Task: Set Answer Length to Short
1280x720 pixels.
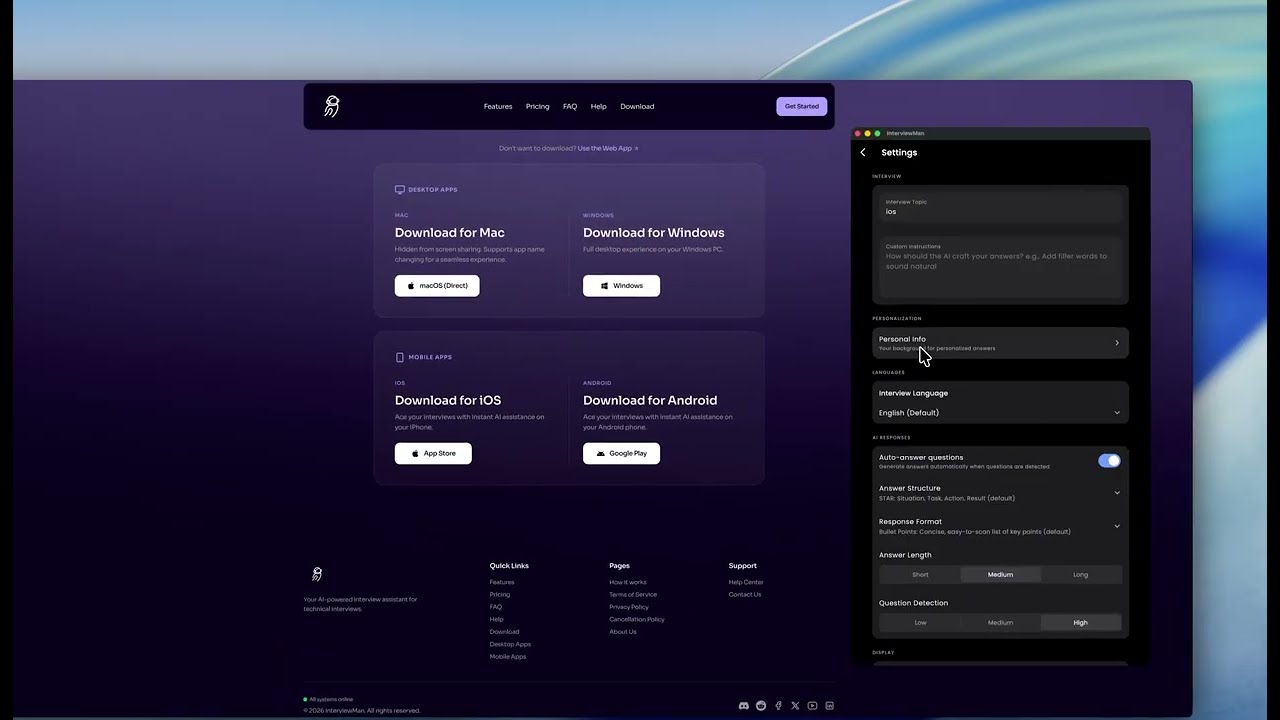Action: [x=920, y=575]
